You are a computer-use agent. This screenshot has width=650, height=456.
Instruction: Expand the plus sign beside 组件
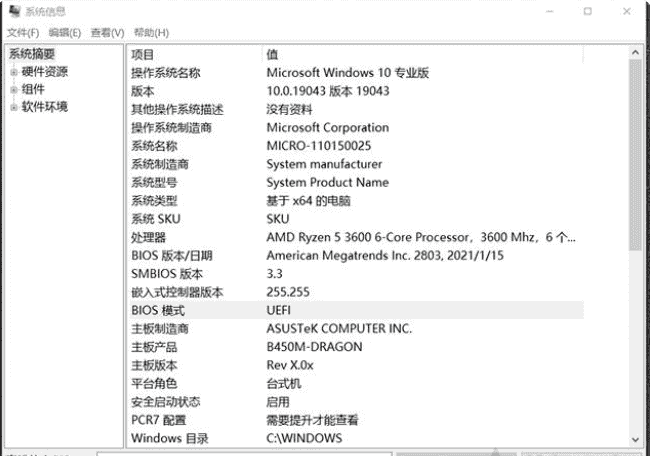(14, 90)
